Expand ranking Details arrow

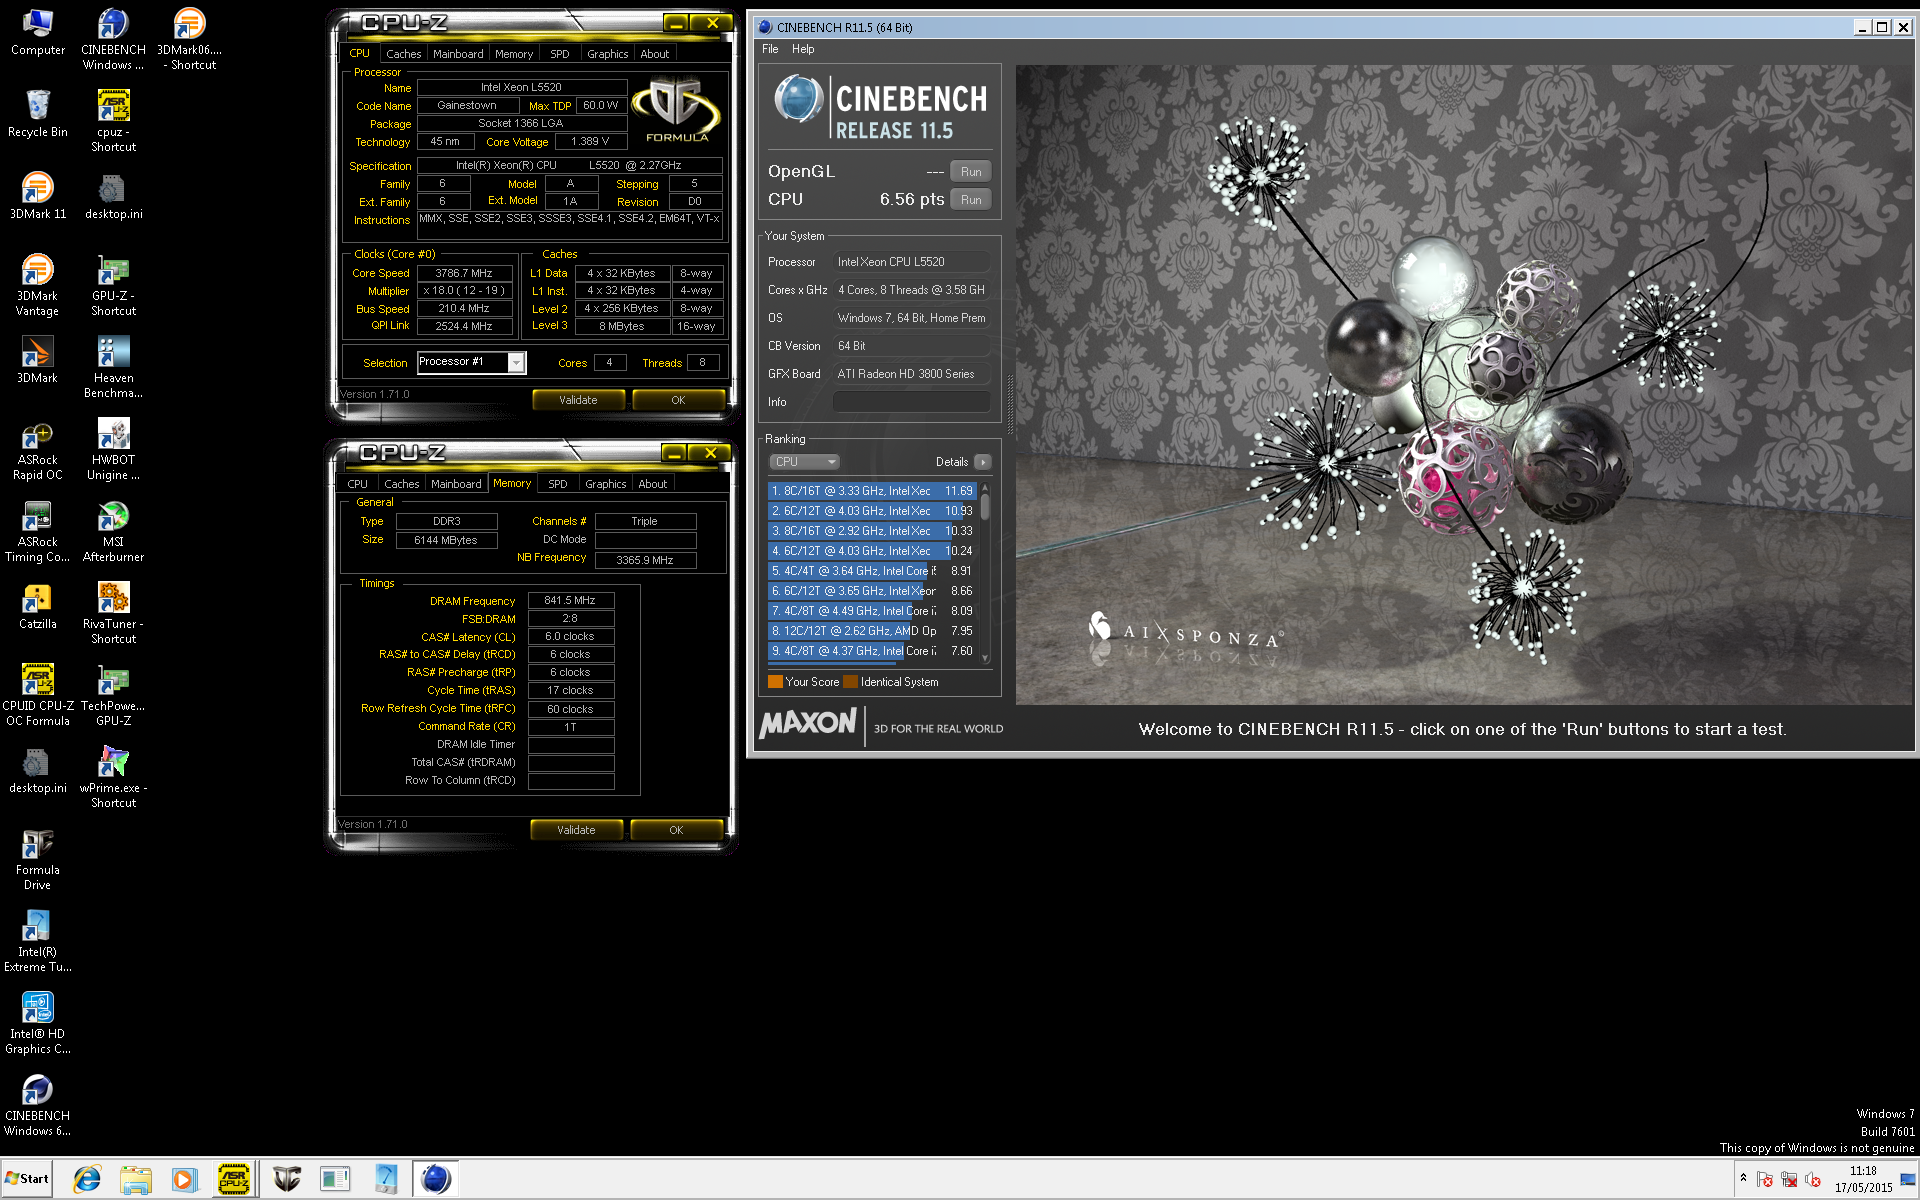(x=983, y=462)
